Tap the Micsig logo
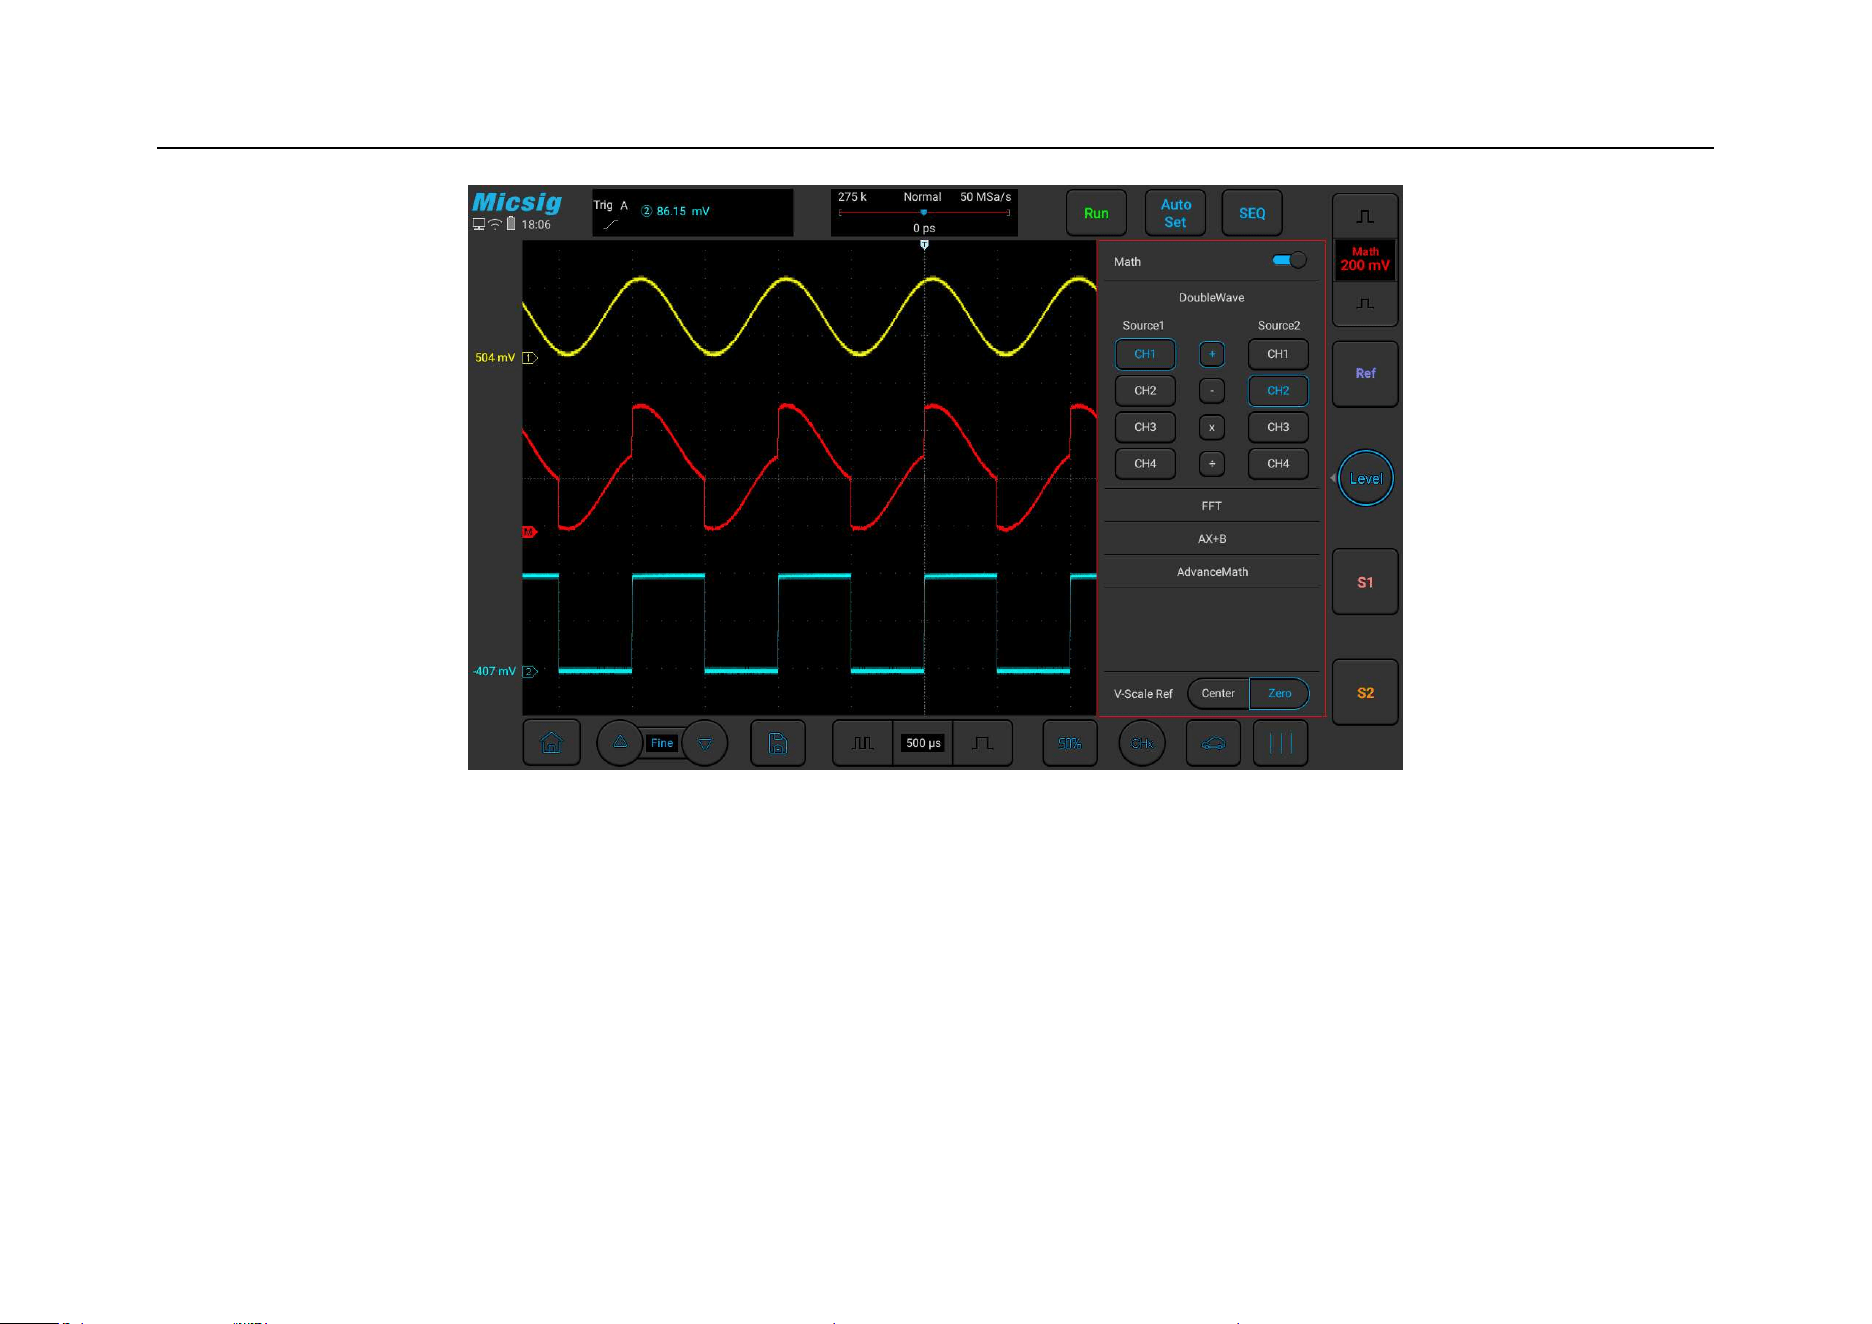Image resolution: width=1872 pixels, height=1324 pixels. (517, 203)
